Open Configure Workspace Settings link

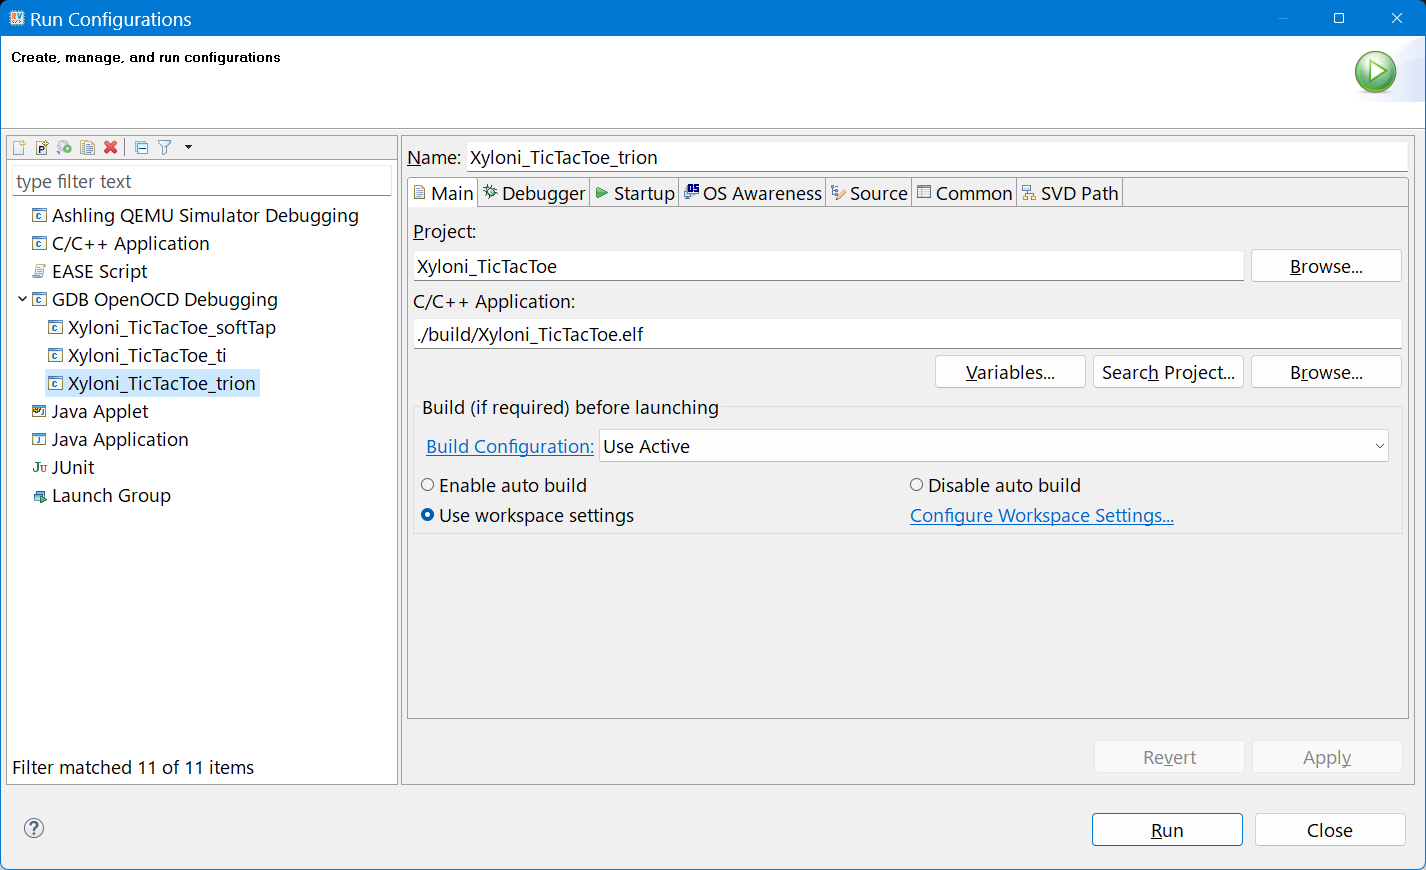coord(1041,515)
